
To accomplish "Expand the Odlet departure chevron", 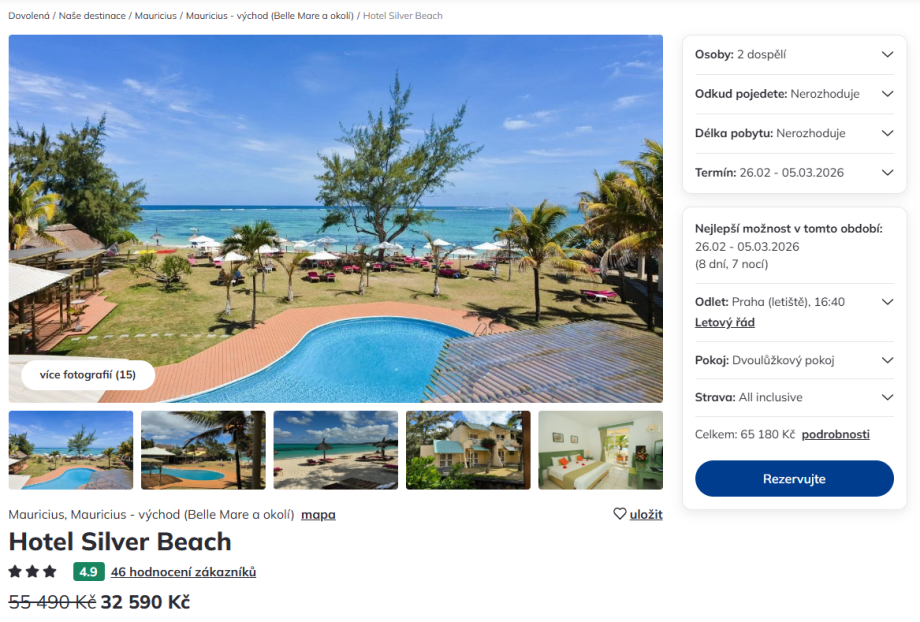I will tap(887, 302).
